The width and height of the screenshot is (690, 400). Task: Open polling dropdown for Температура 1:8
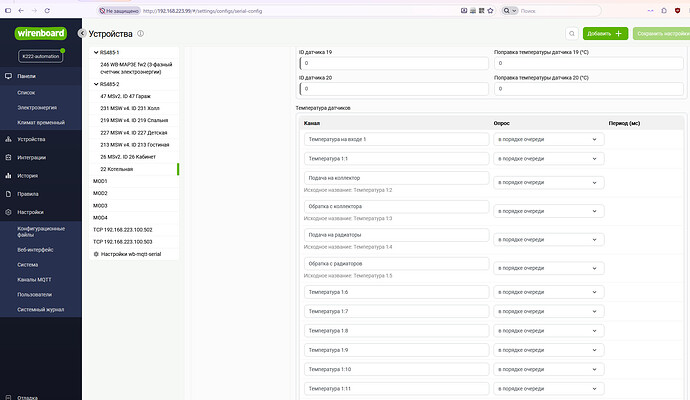click(x=548, y=330)
